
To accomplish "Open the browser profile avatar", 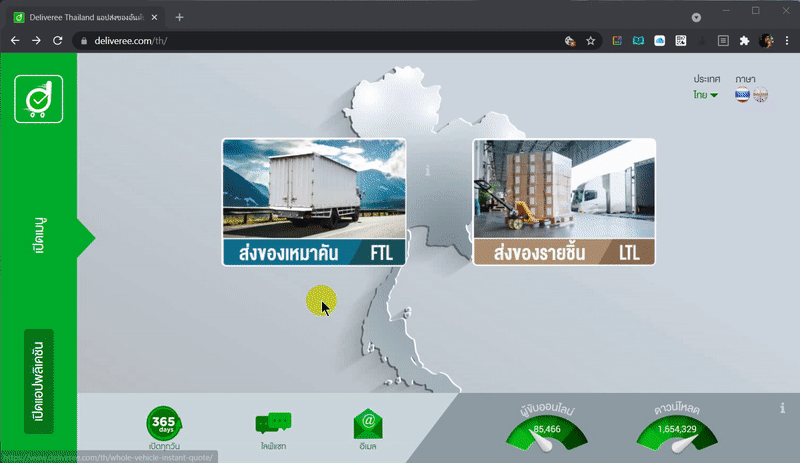I will click(766, 41).
